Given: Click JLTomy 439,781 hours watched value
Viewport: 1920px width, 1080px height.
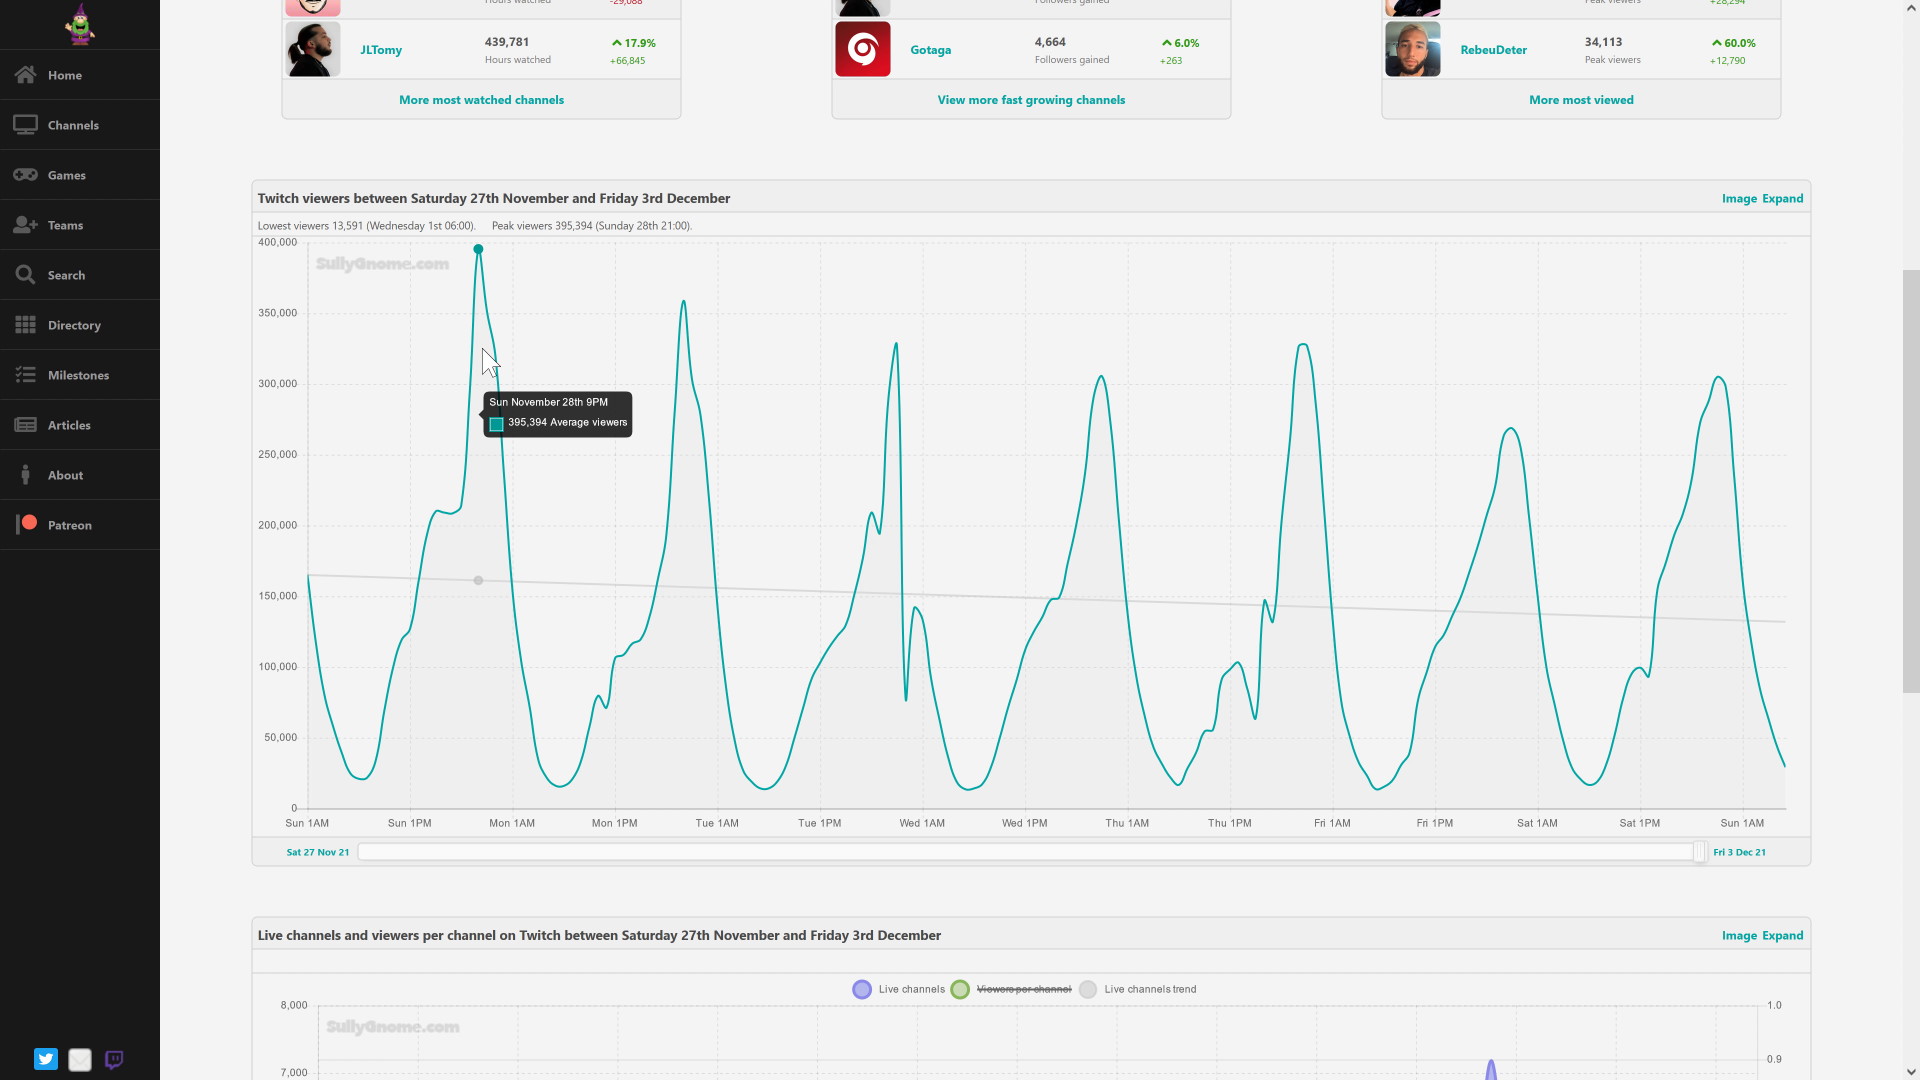Looking at the screenshot, I should coord(507,42).
